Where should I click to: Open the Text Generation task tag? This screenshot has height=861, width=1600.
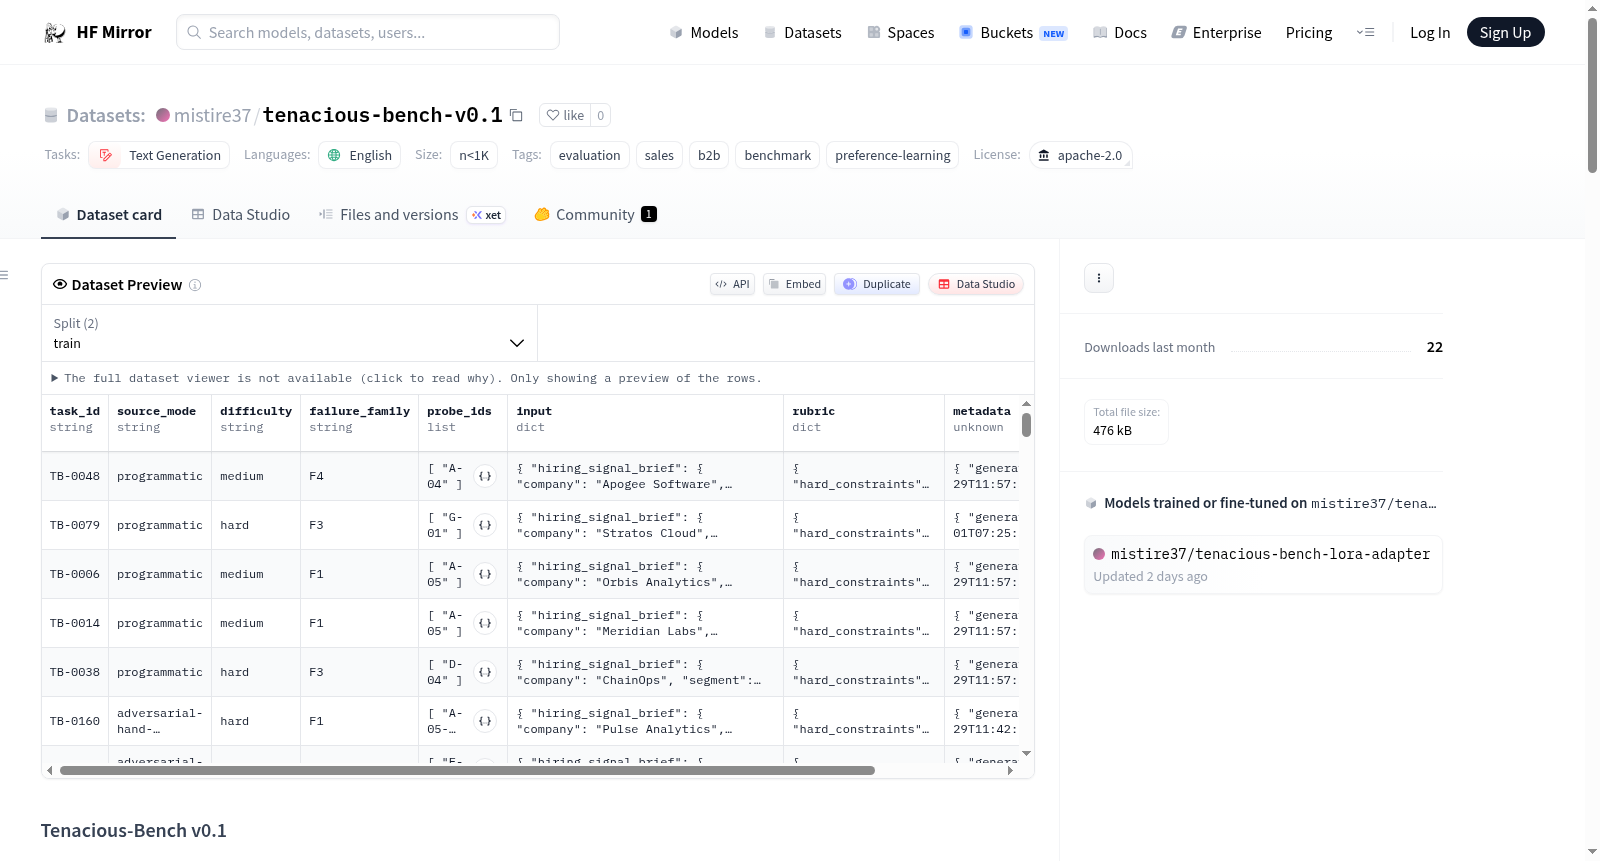click(x=160, y=155)
